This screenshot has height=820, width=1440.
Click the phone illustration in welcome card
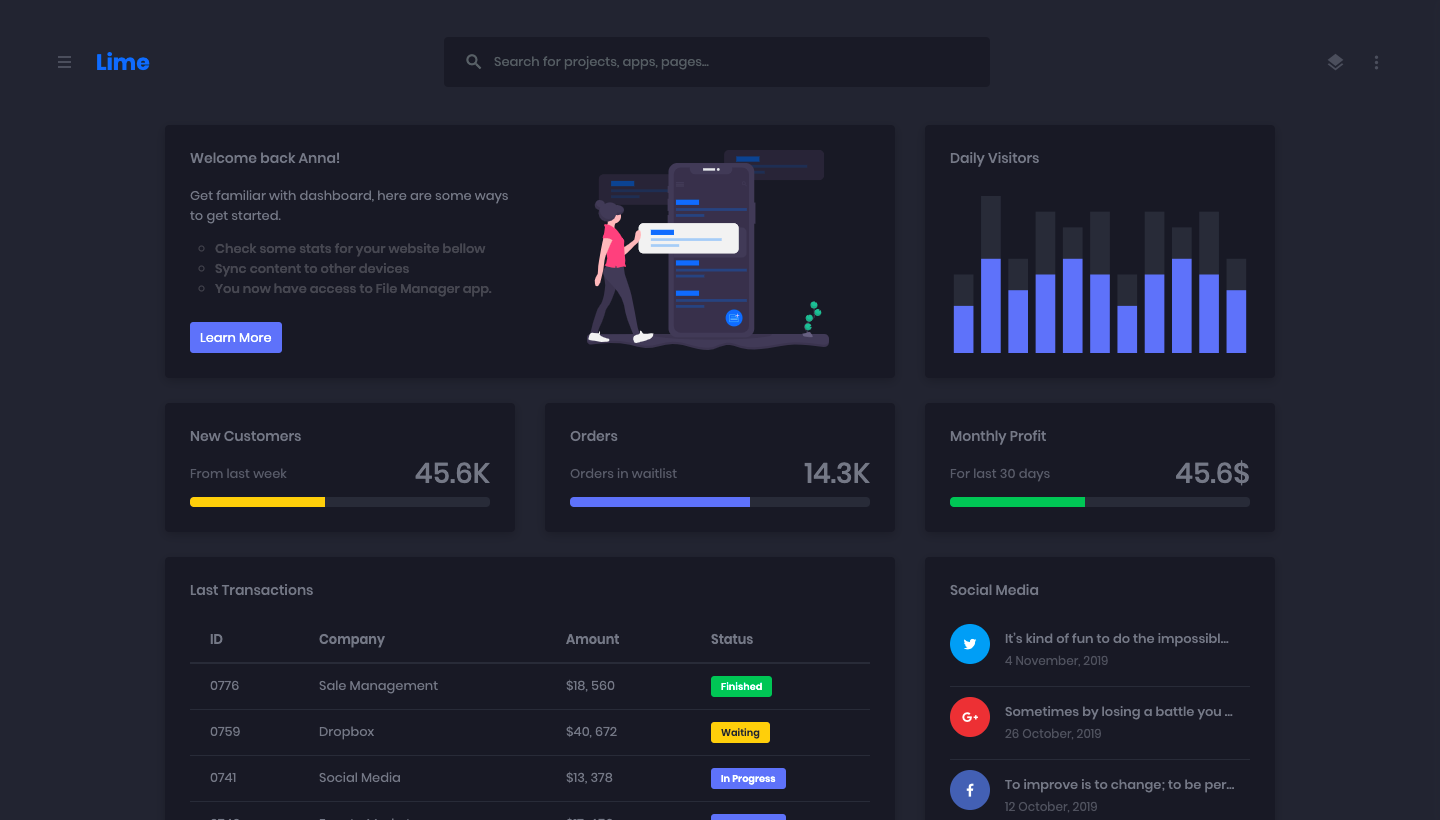pyautogui.click(x=711, y=250)
